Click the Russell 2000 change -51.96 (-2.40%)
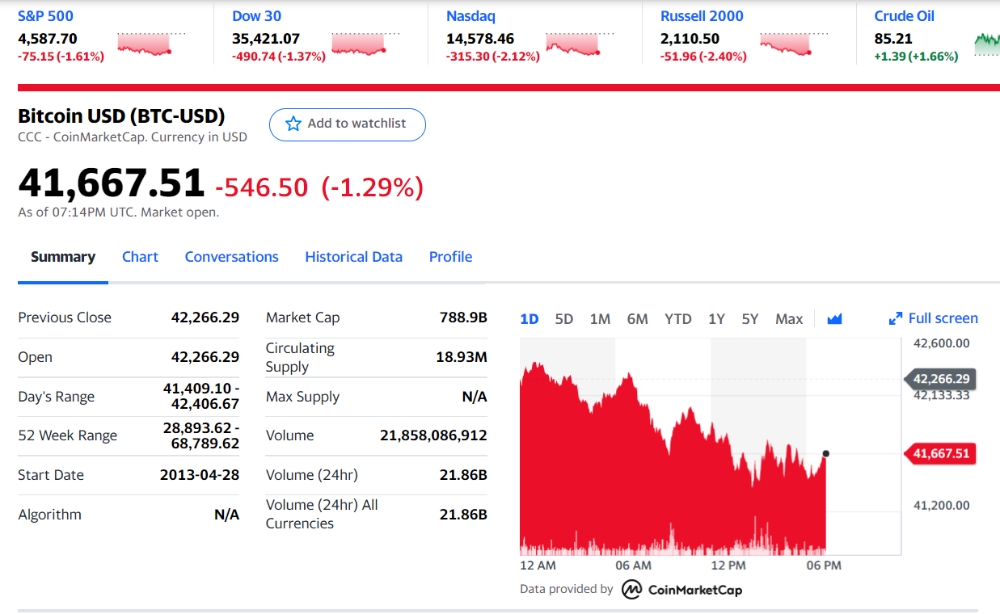The image size is (1000, 614). point(703,56)
